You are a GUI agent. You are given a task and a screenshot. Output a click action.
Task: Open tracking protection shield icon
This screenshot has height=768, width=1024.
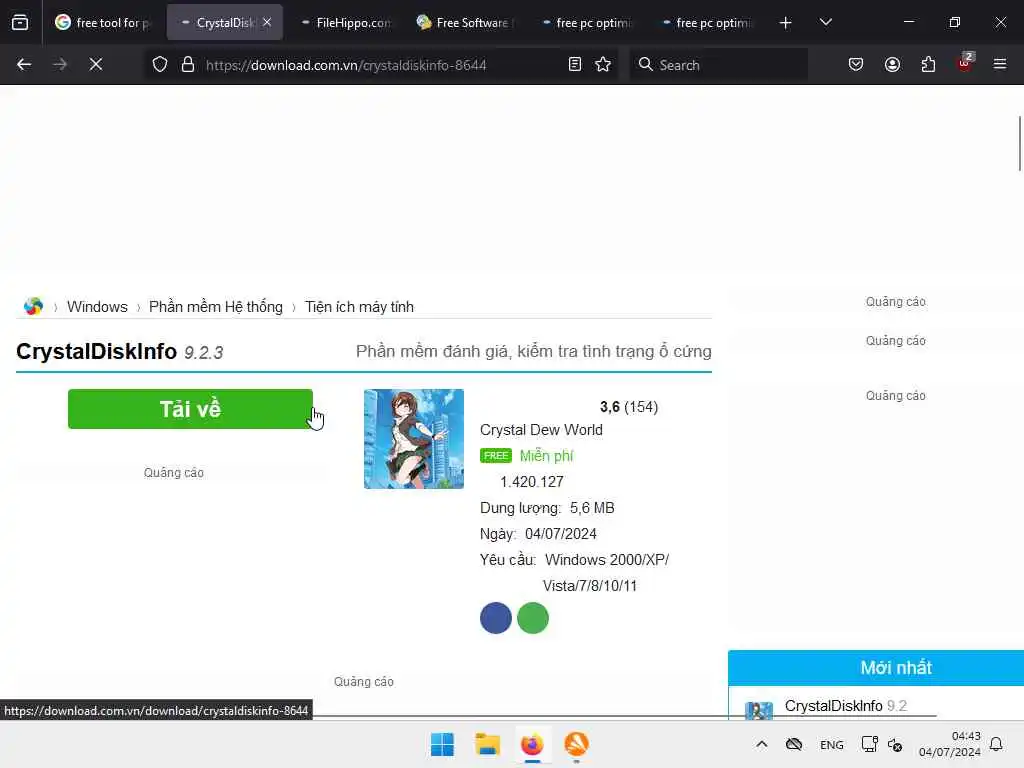(x=160, y=65)
